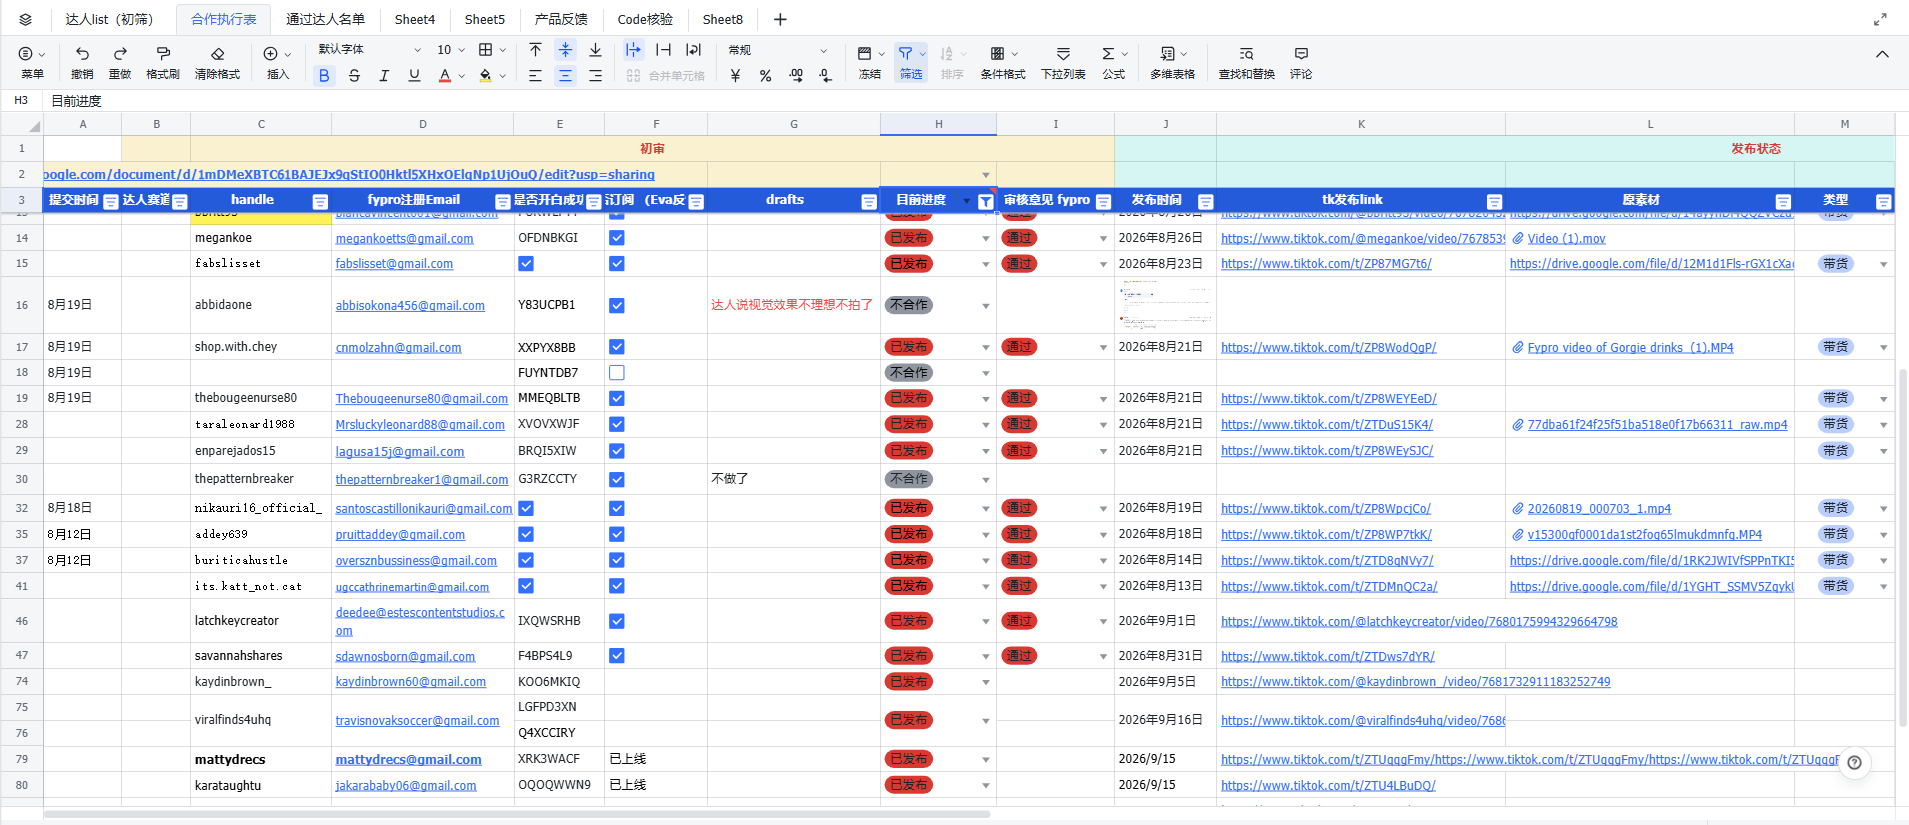1909x825 pixels.
Task: Align text to the right
Action: click(596, 75)
